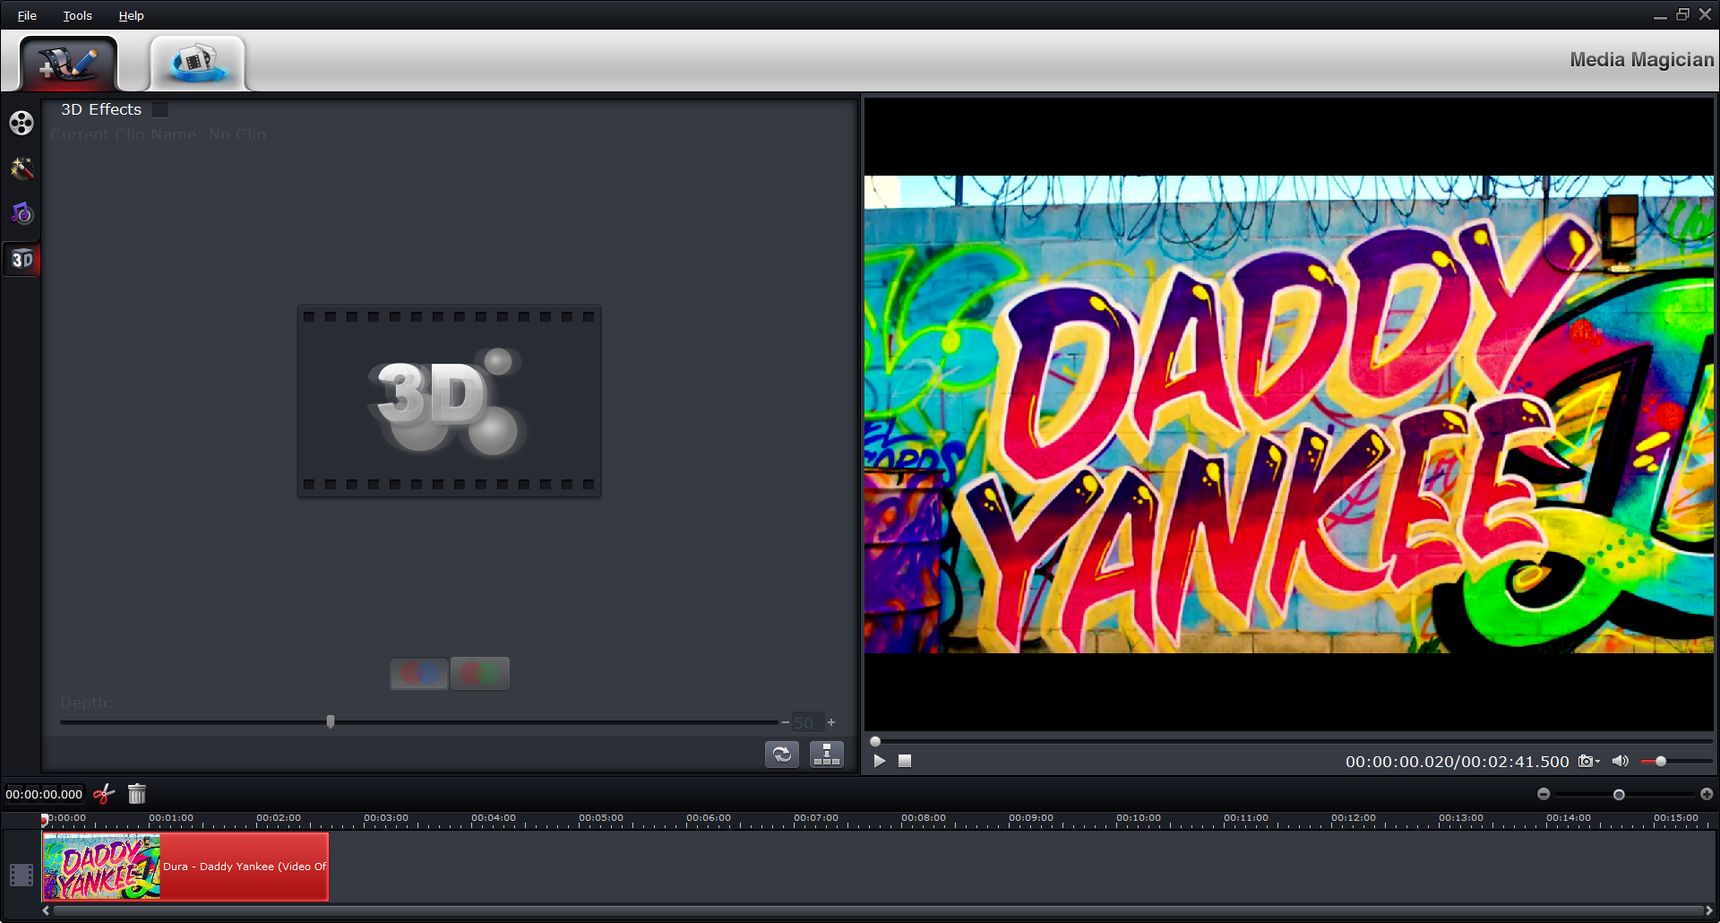Screen dimensions: 1720x923
Task: Adjust the volume slider
Action: click(1660, 761)
